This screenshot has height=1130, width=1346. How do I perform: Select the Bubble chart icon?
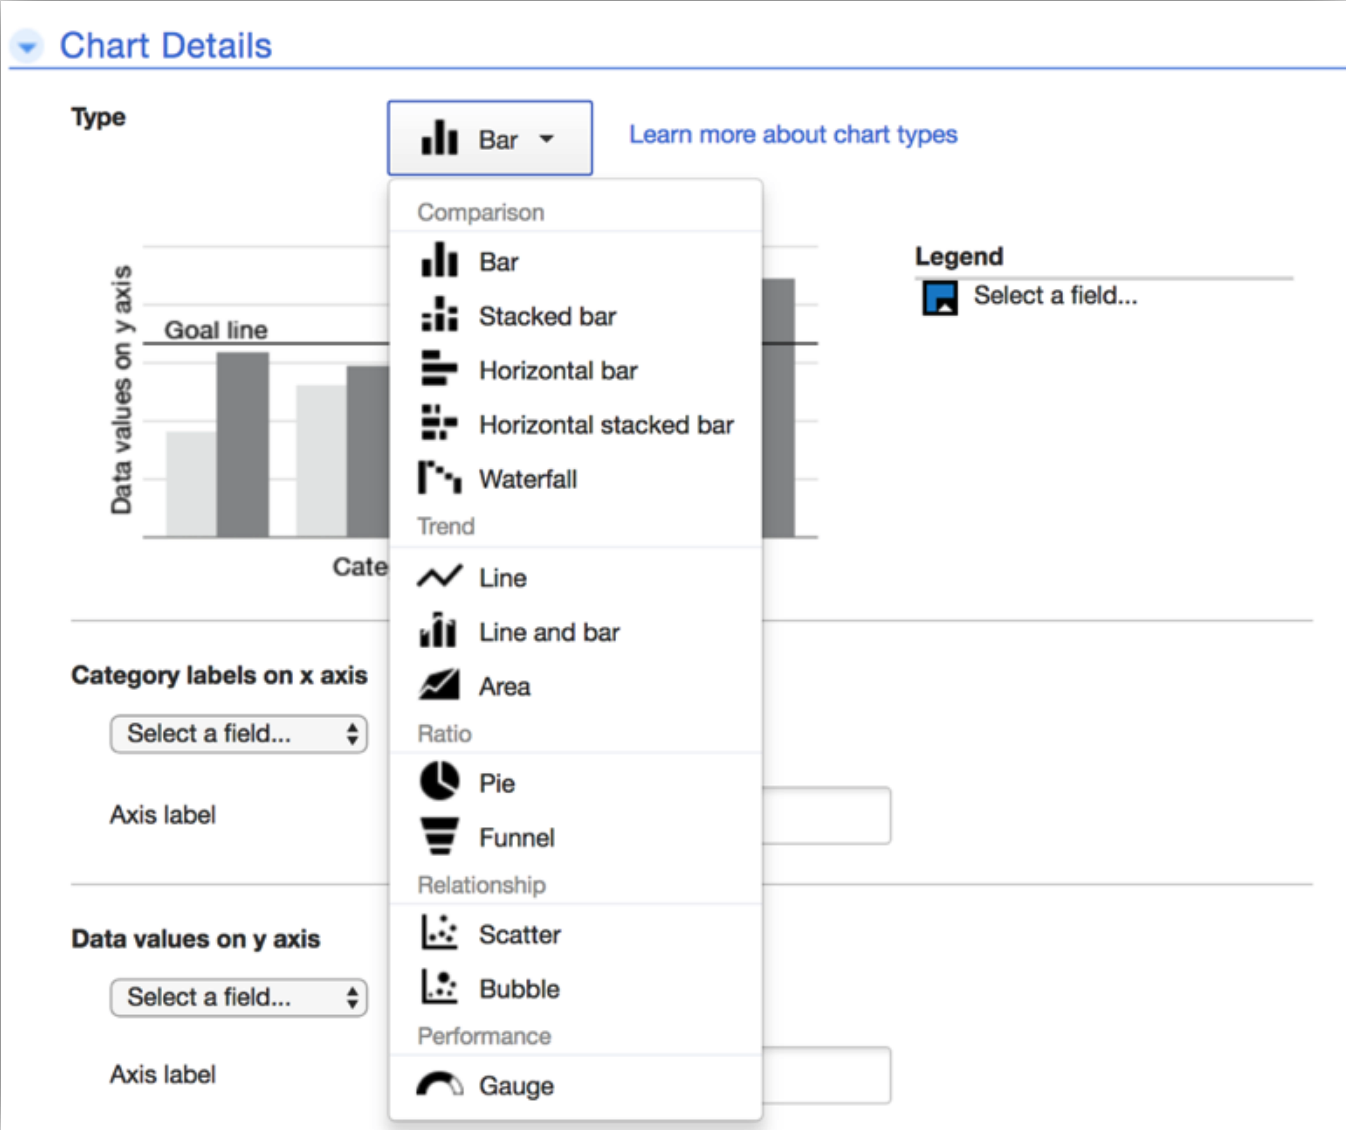tap(438, 988)
